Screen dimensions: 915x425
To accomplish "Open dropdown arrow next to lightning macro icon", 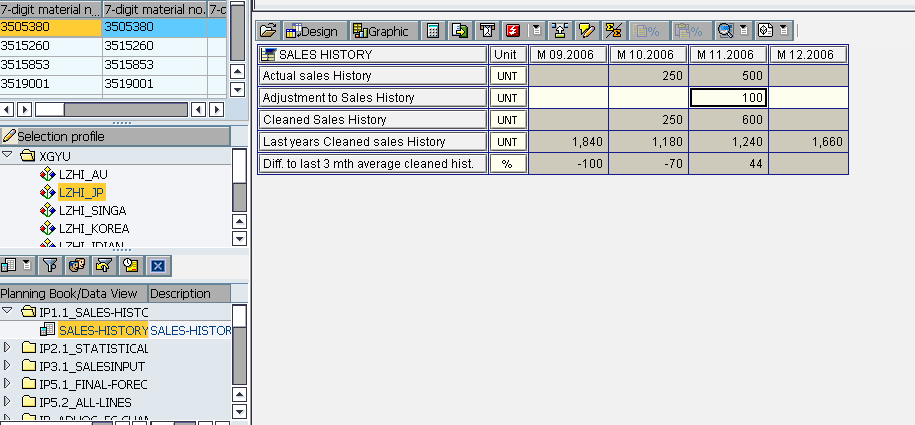I will pyautogui.click(x=536, y=31).
